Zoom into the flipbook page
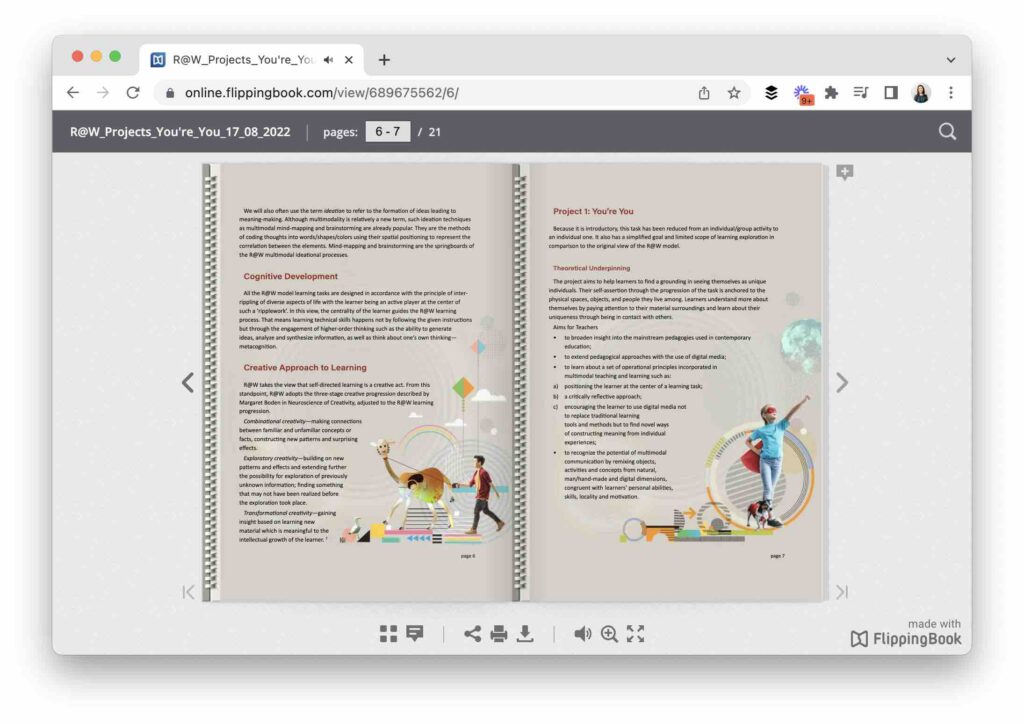 pos(609,633)
